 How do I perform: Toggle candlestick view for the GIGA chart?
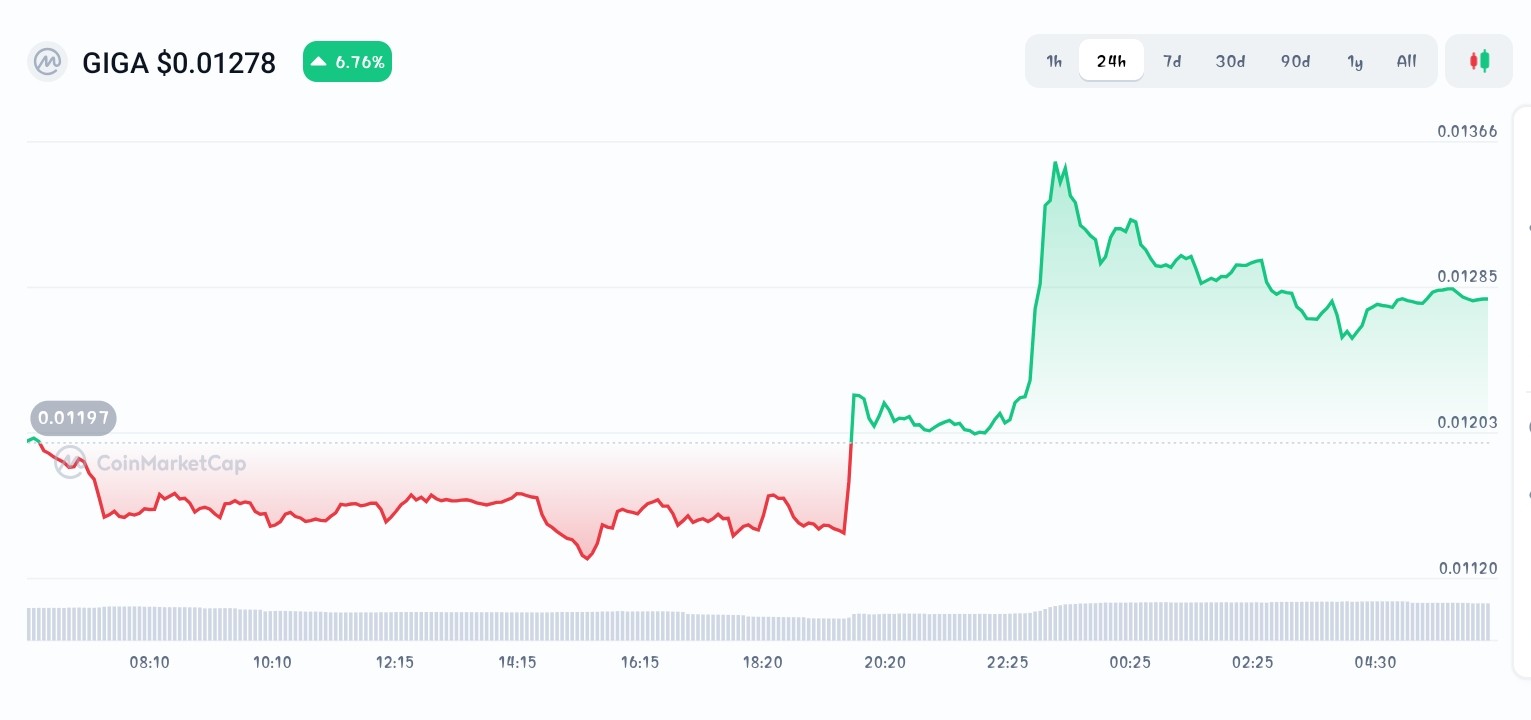pos(1478,61)
